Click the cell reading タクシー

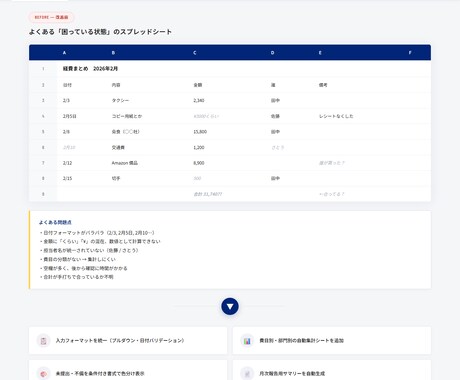pyautogui.click(x=120, y=100)
